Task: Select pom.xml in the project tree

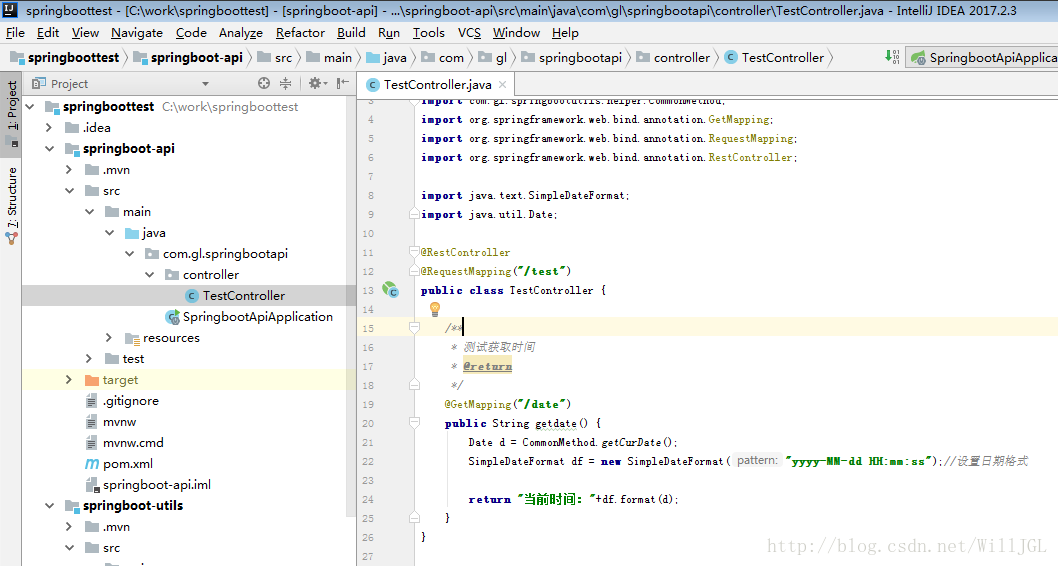Action: tap(127, 464)
